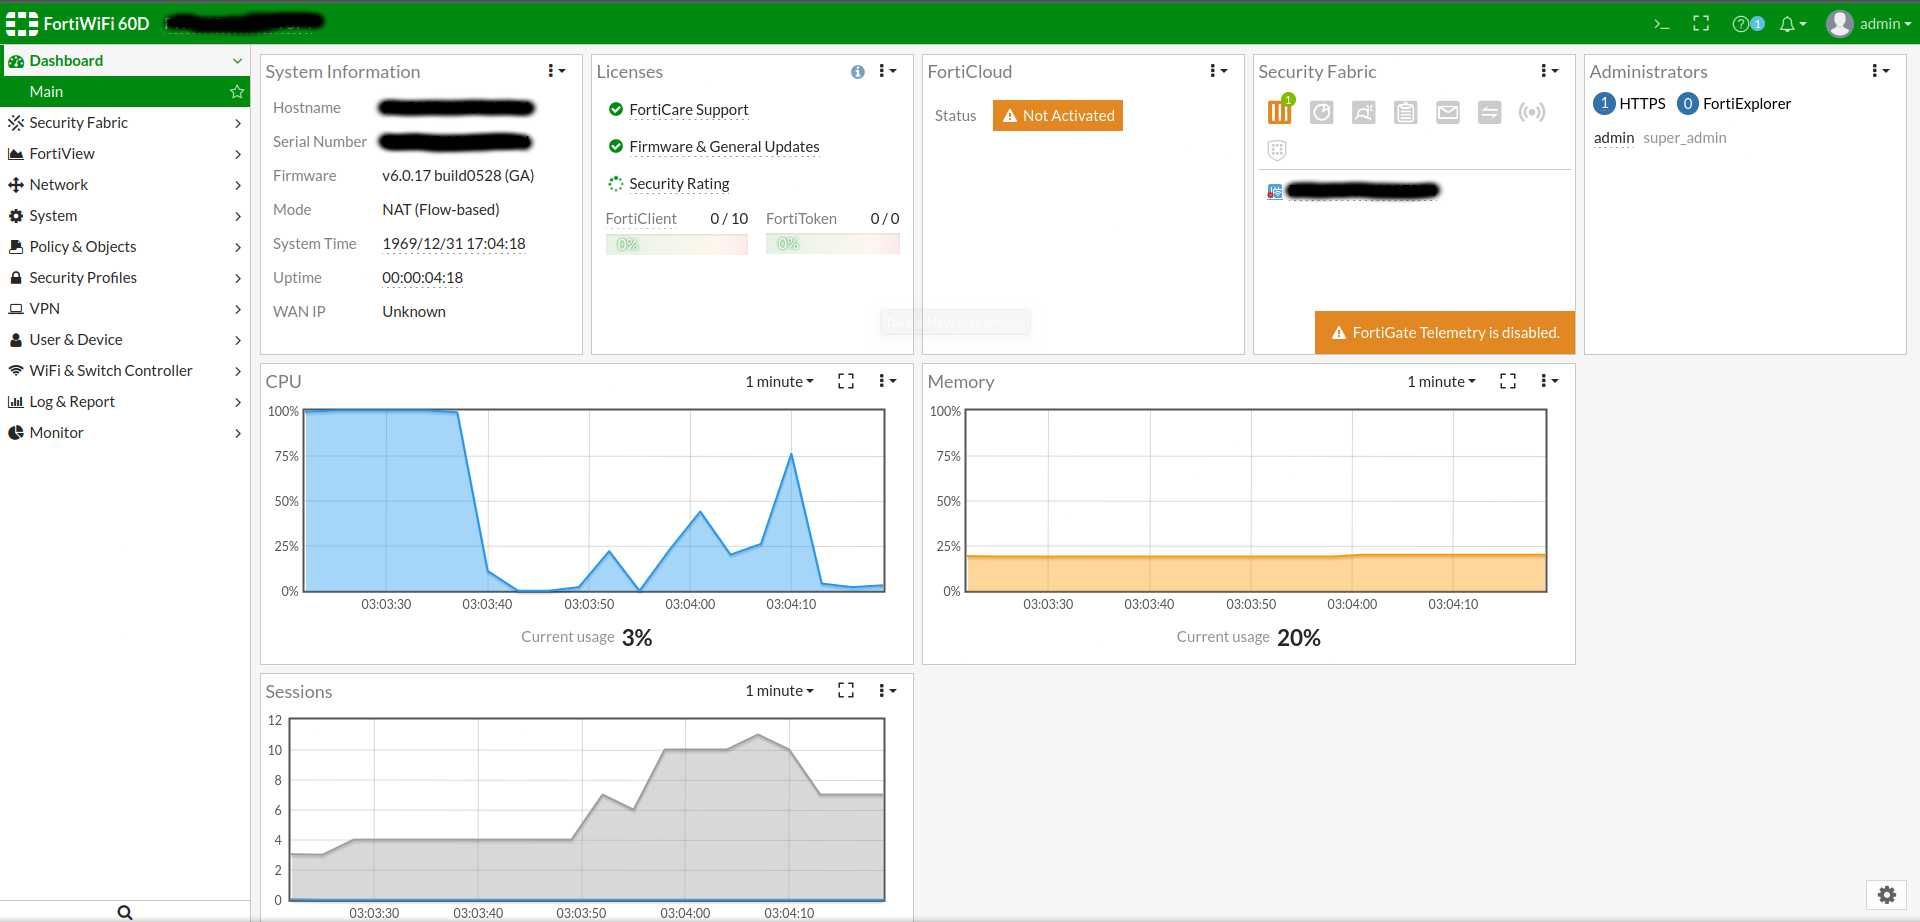Expand the Security Profiles menu
Image resolution: width=1920 pixels, height=922 pixels.
coord(125,277)
